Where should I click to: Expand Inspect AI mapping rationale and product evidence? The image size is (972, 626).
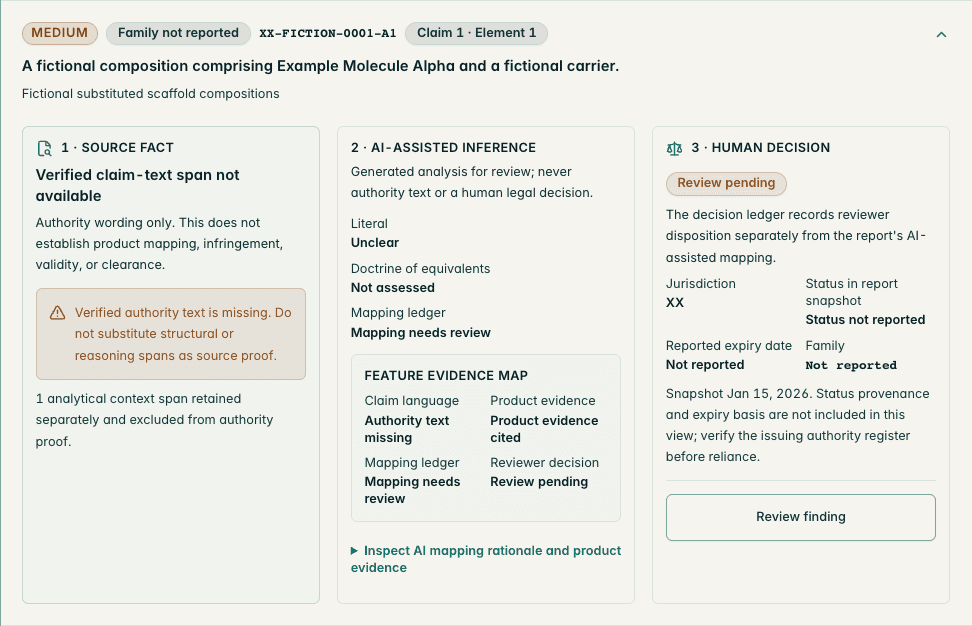(x=486, y=559)
